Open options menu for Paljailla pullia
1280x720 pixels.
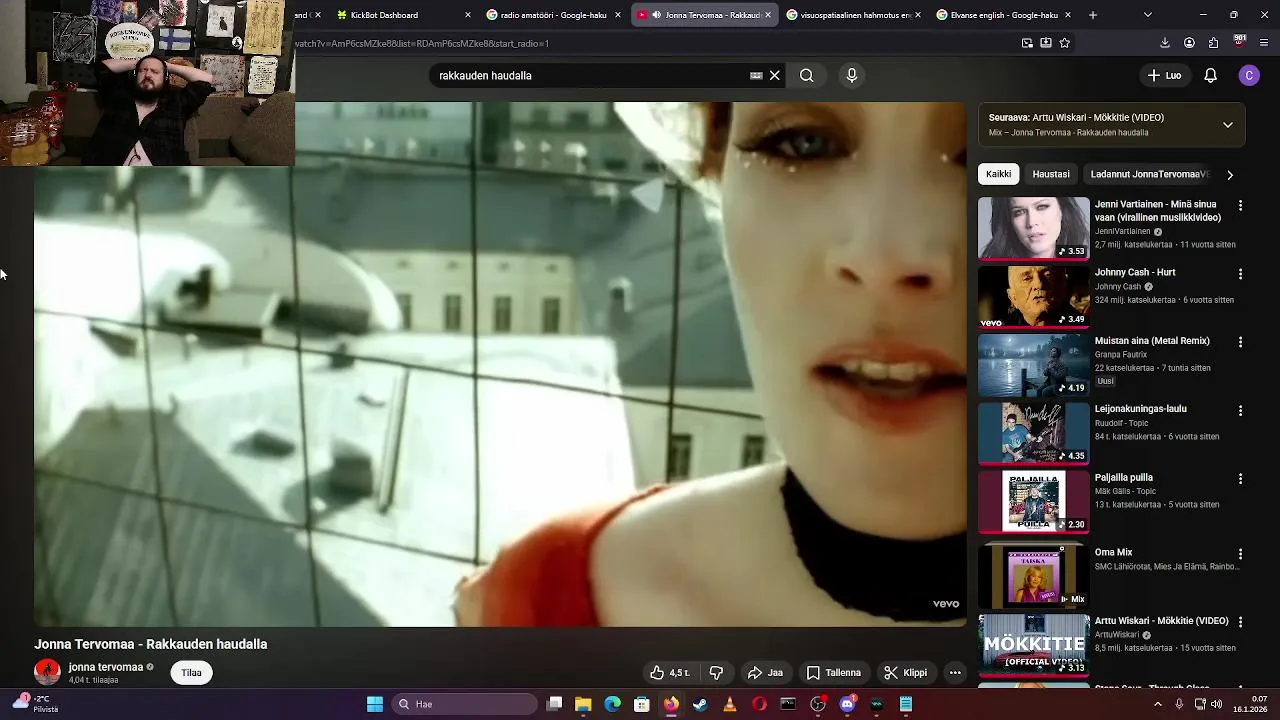click(1240, 479)
